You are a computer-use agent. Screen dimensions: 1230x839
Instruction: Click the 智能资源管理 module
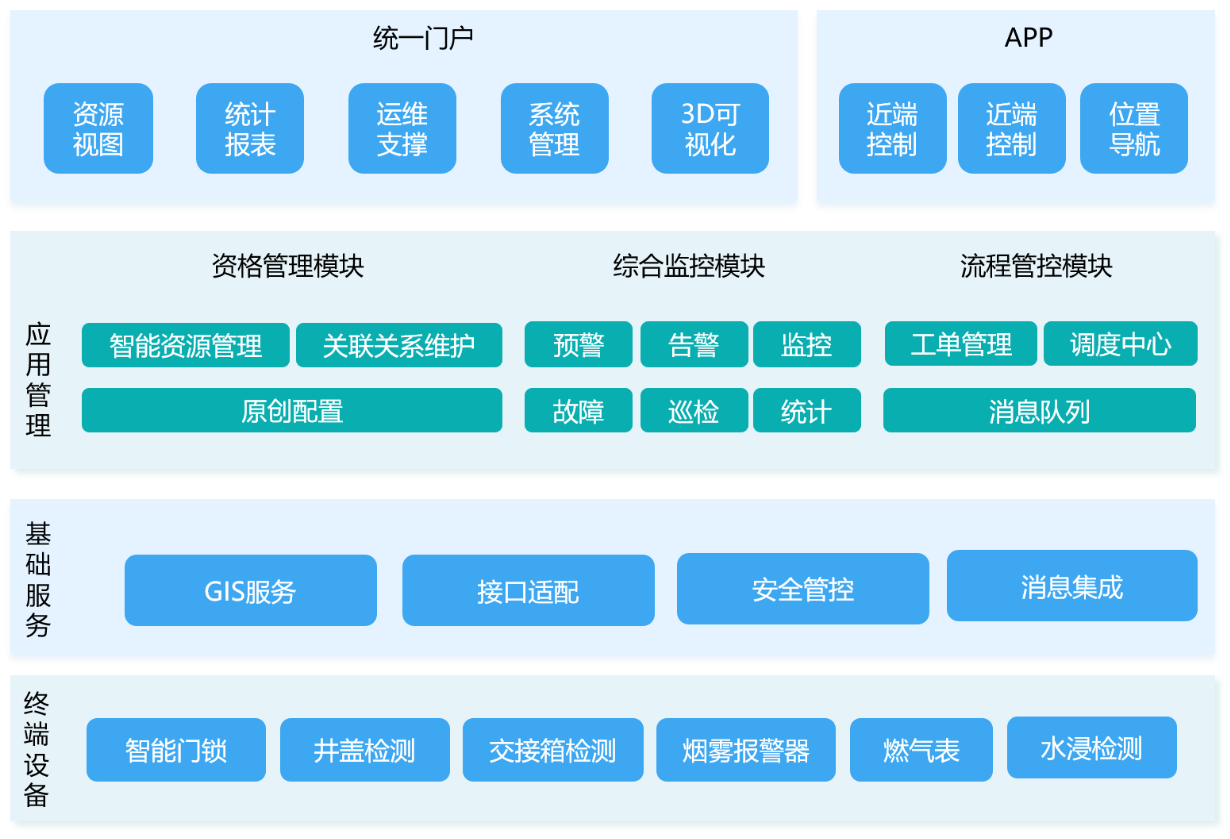click(186, 345)
